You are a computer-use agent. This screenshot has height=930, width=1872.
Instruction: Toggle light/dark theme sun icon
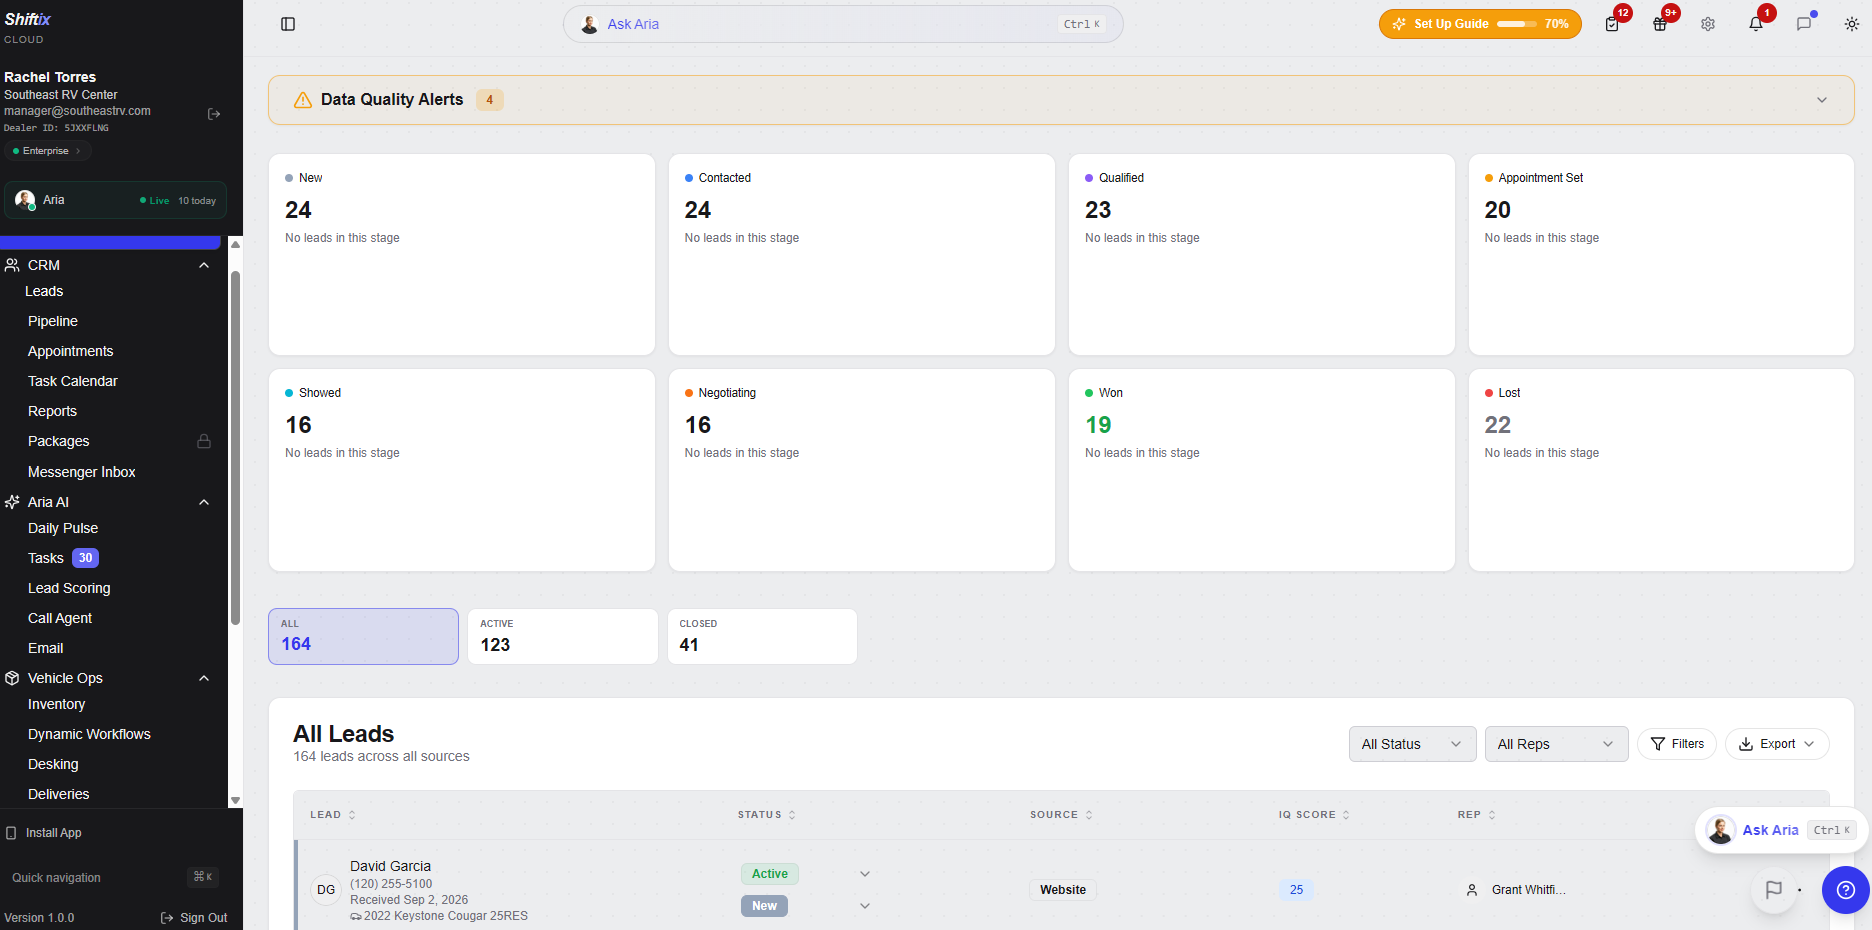(x=1852, y=24)
